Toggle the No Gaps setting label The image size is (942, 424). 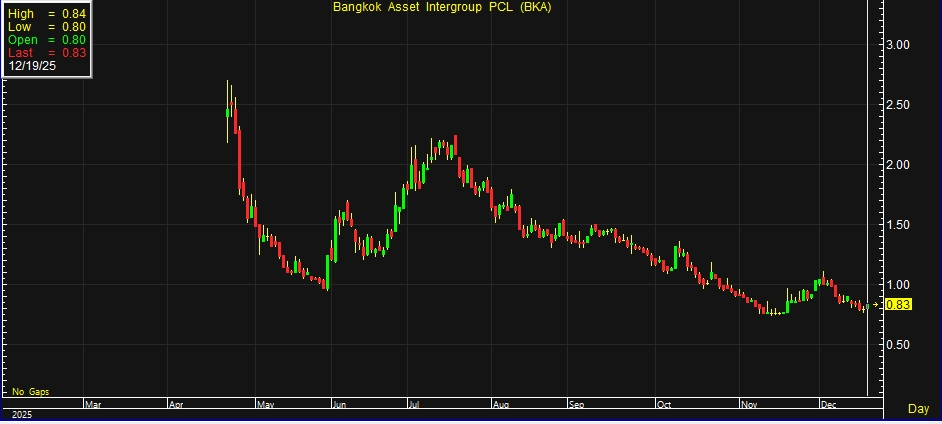[x=31, y=391]
